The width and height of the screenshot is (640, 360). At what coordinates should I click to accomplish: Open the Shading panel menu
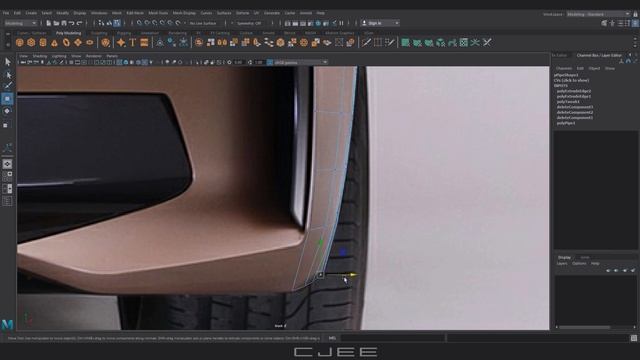[40, 56]
